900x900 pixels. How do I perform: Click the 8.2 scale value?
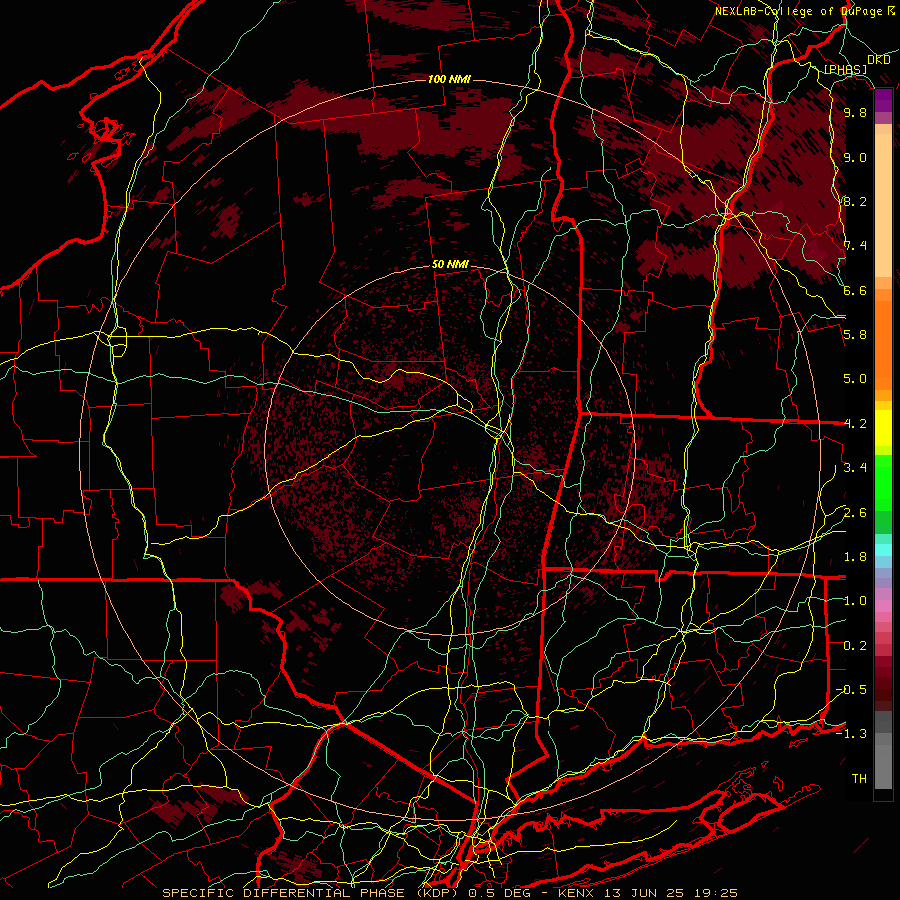click(855, 201)
